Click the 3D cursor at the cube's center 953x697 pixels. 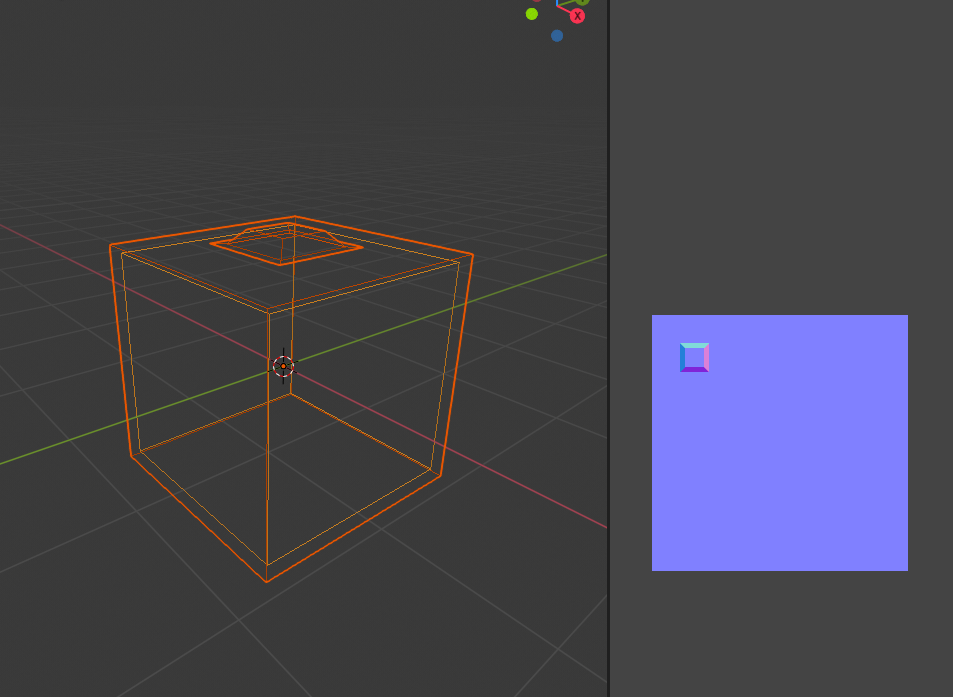coord(285,368)
